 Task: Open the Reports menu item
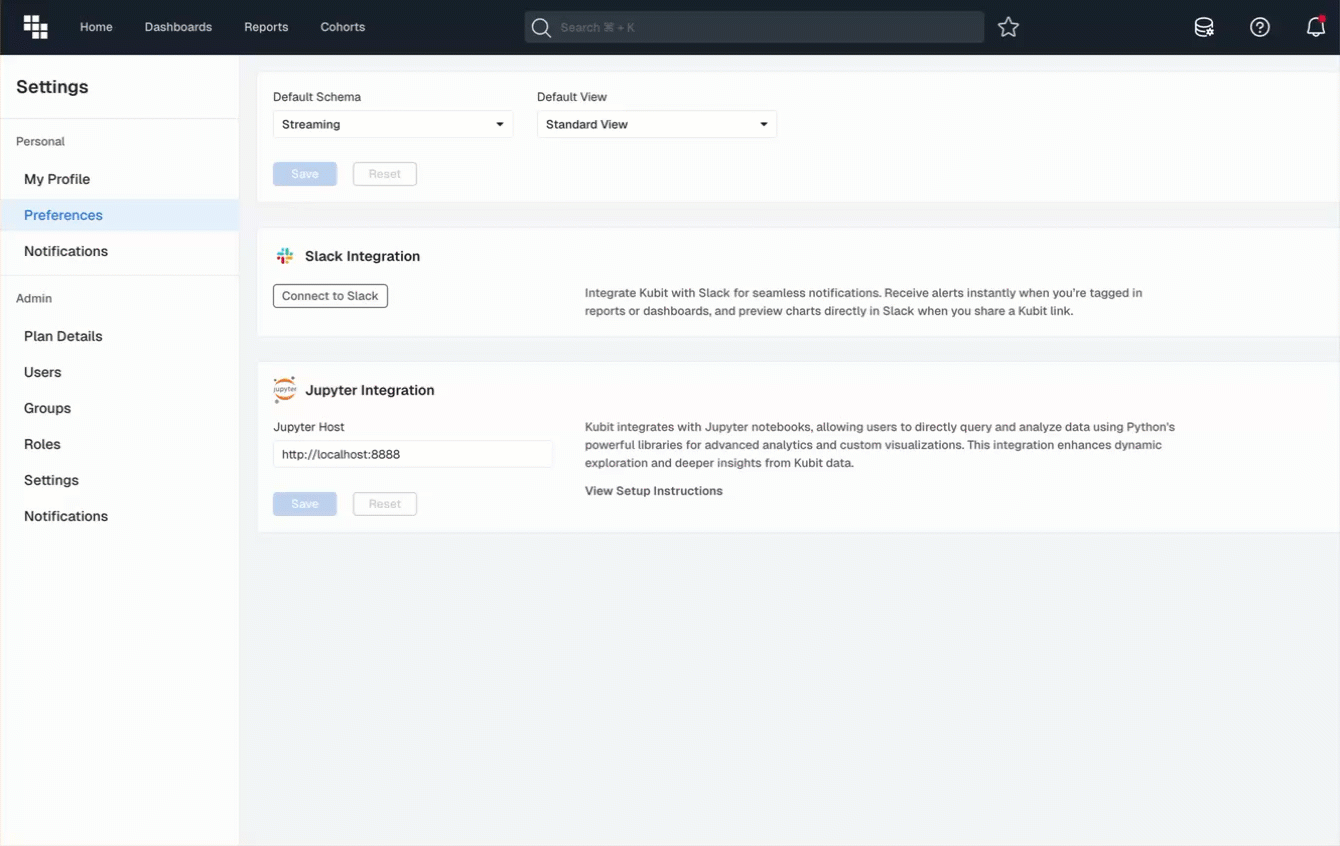266,27
